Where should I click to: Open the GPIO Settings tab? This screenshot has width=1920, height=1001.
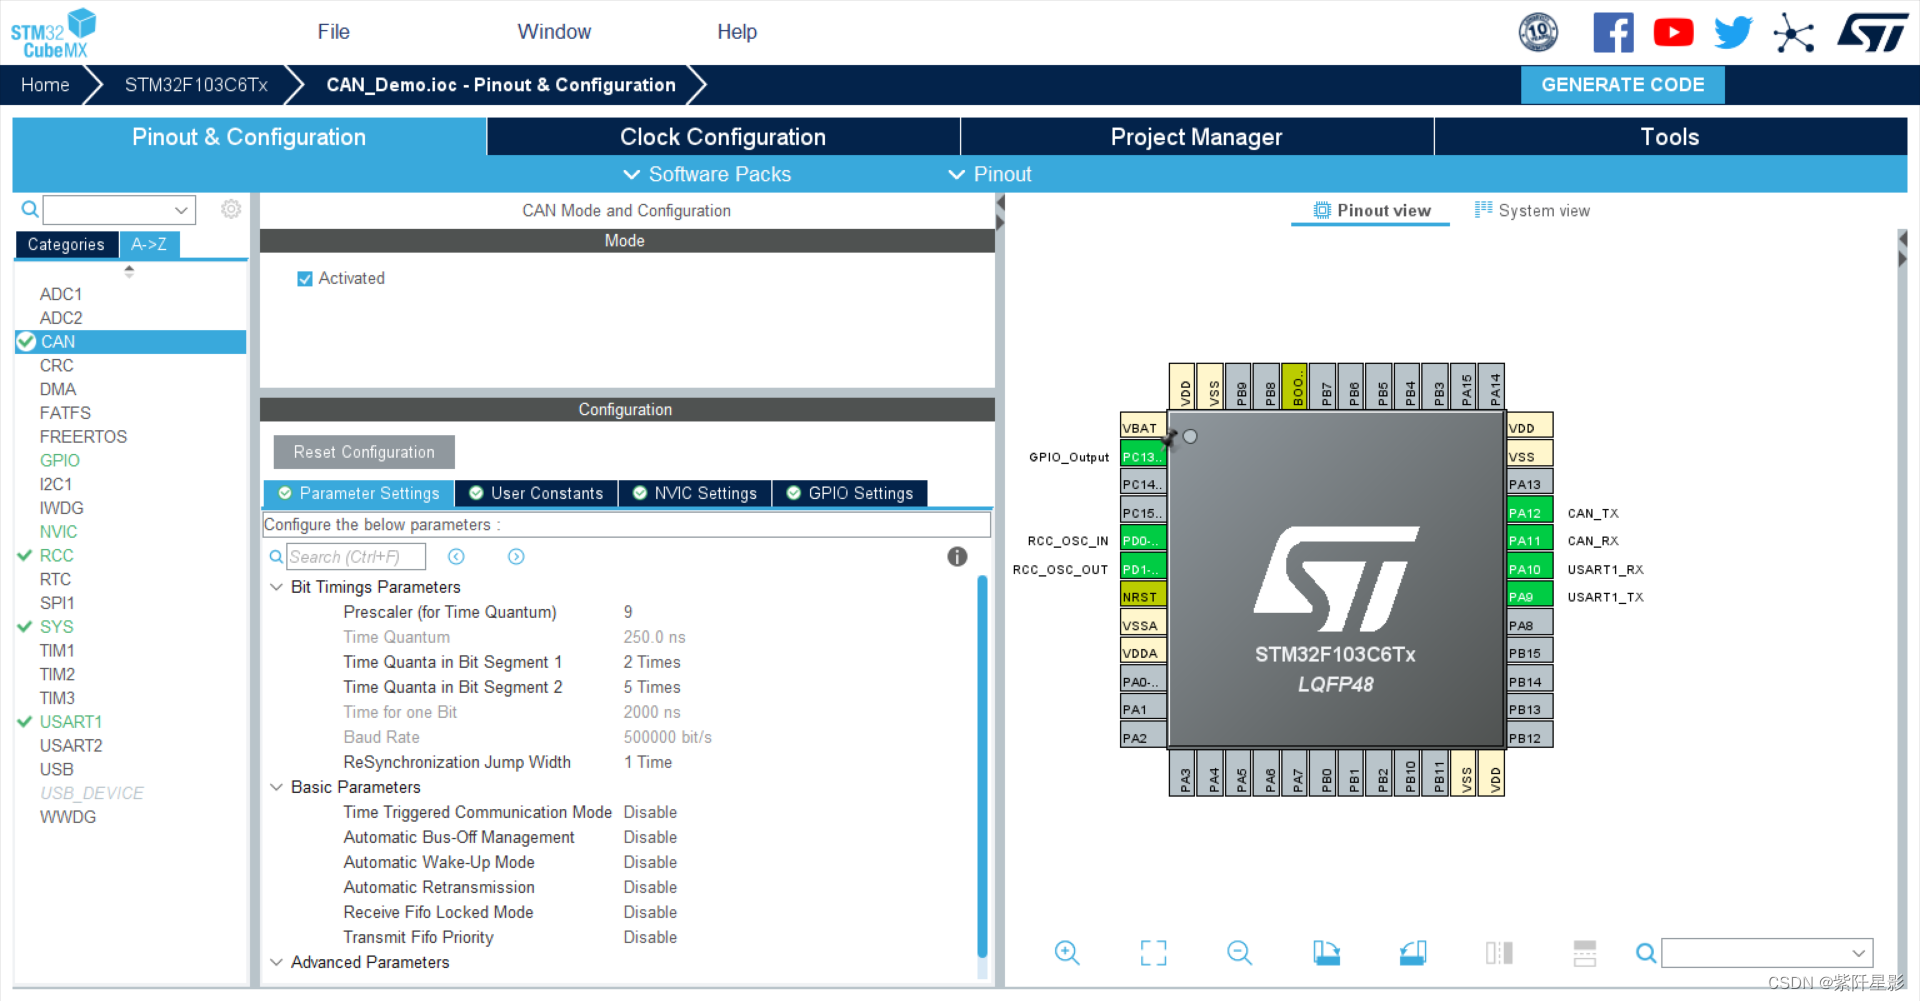click(x=850, y=493)
